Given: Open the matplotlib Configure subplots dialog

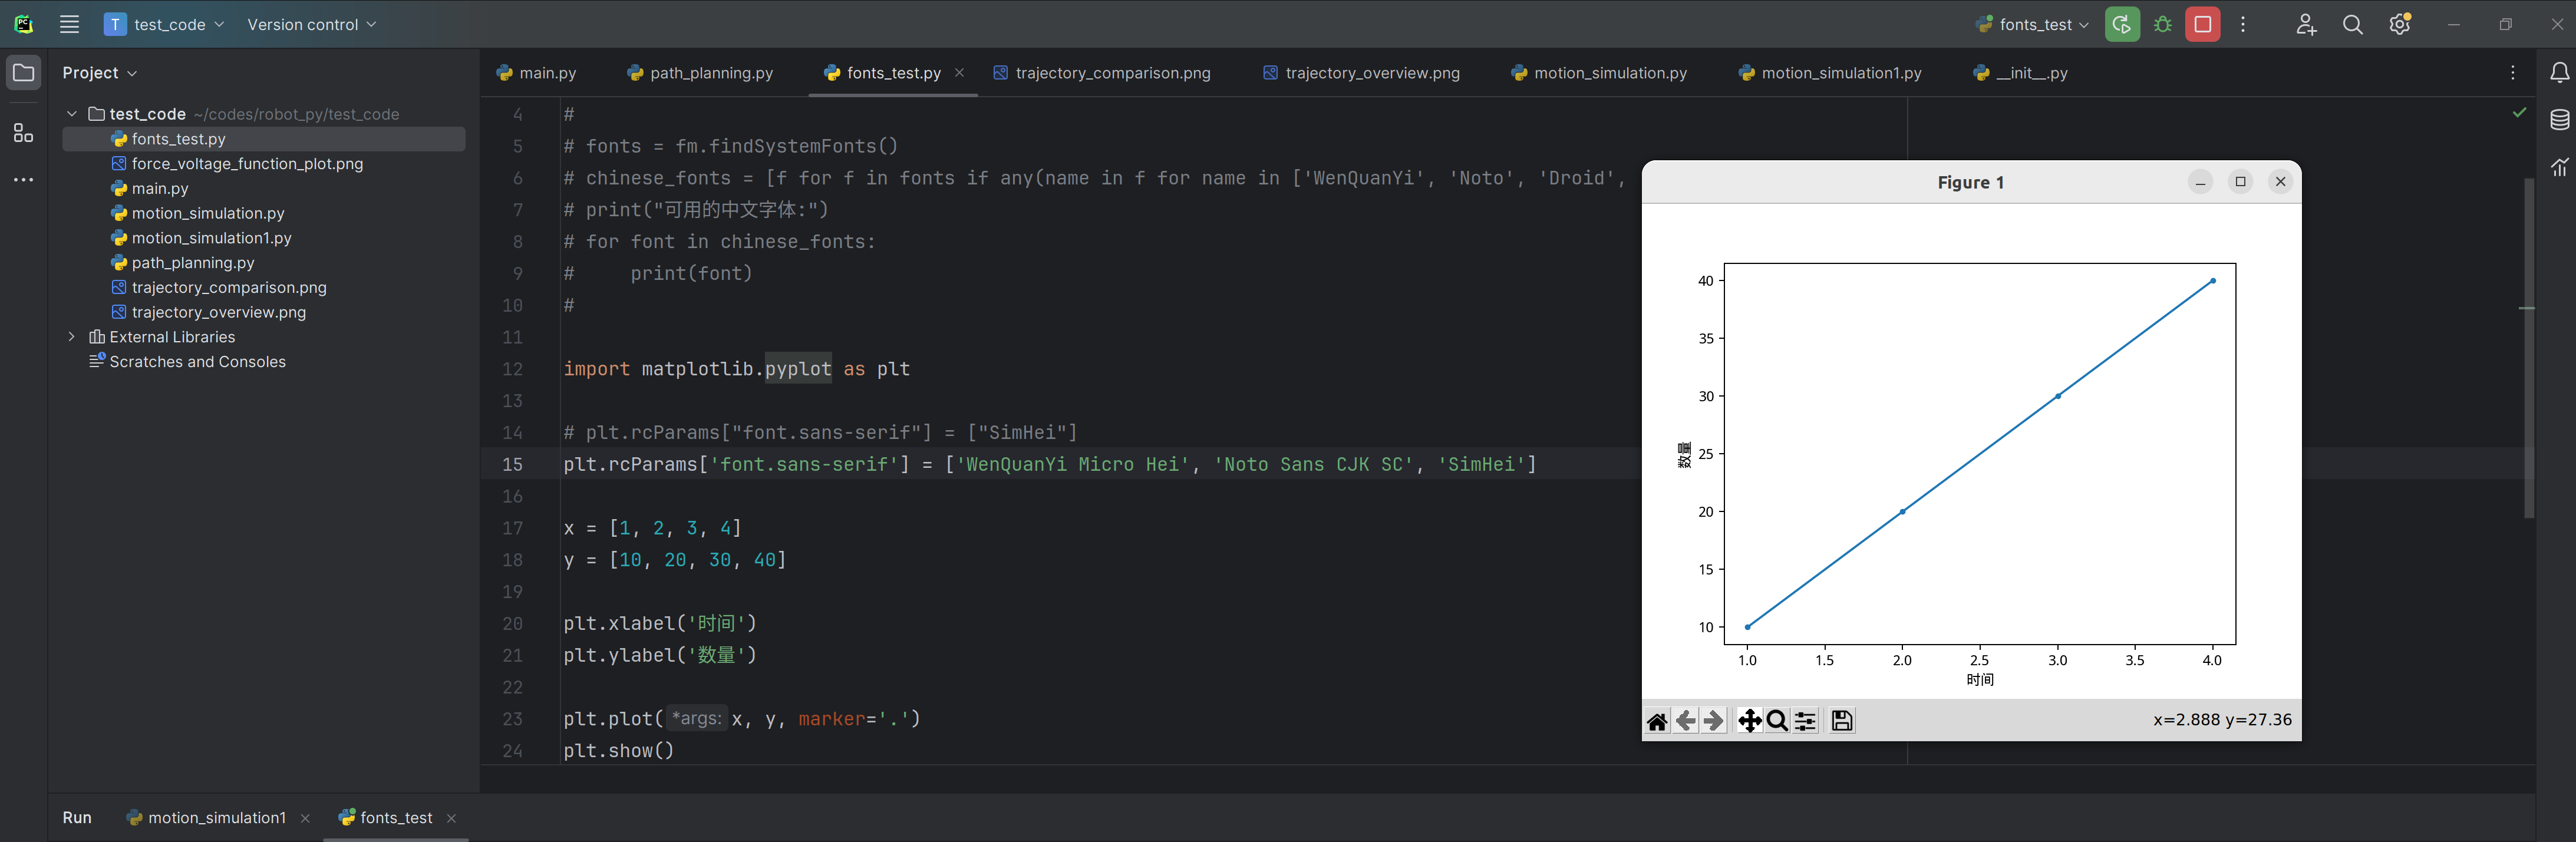Looking at the screenshot, I should pos(1805,721).
